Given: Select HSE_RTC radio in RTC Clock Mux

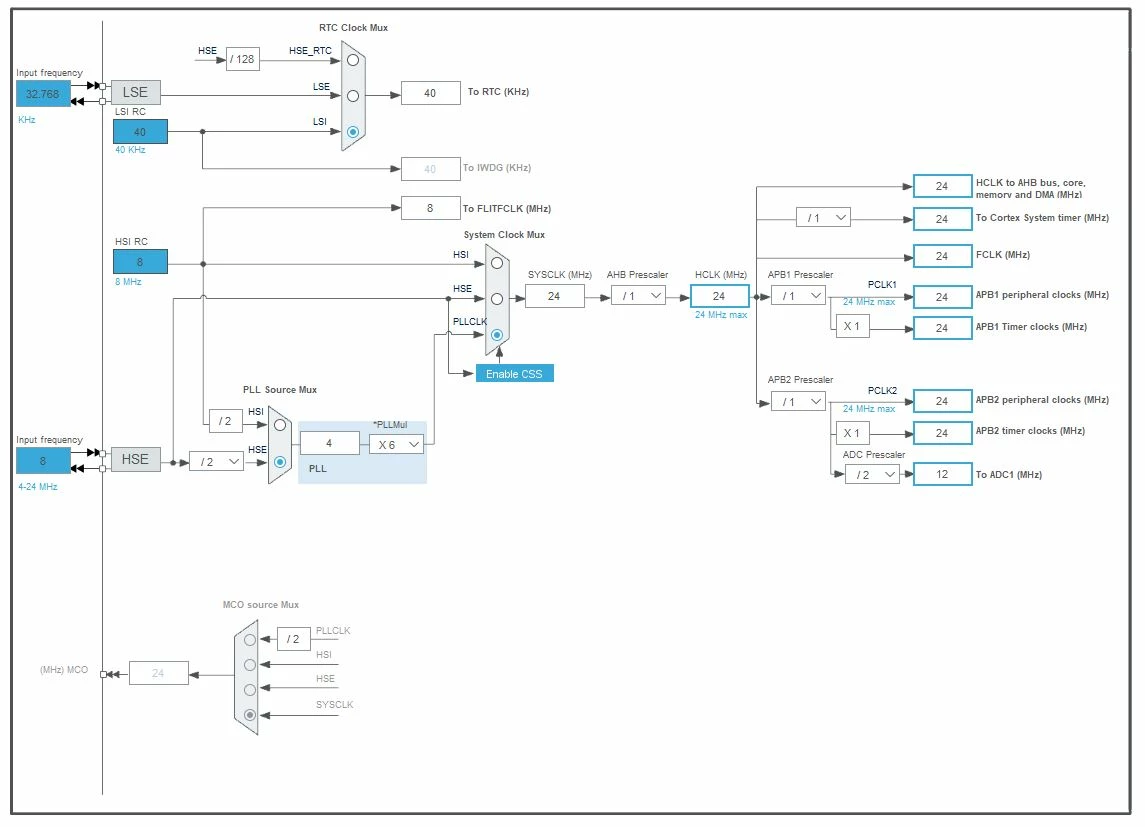Looking at the screenshot, I should (x=353, y=60).
